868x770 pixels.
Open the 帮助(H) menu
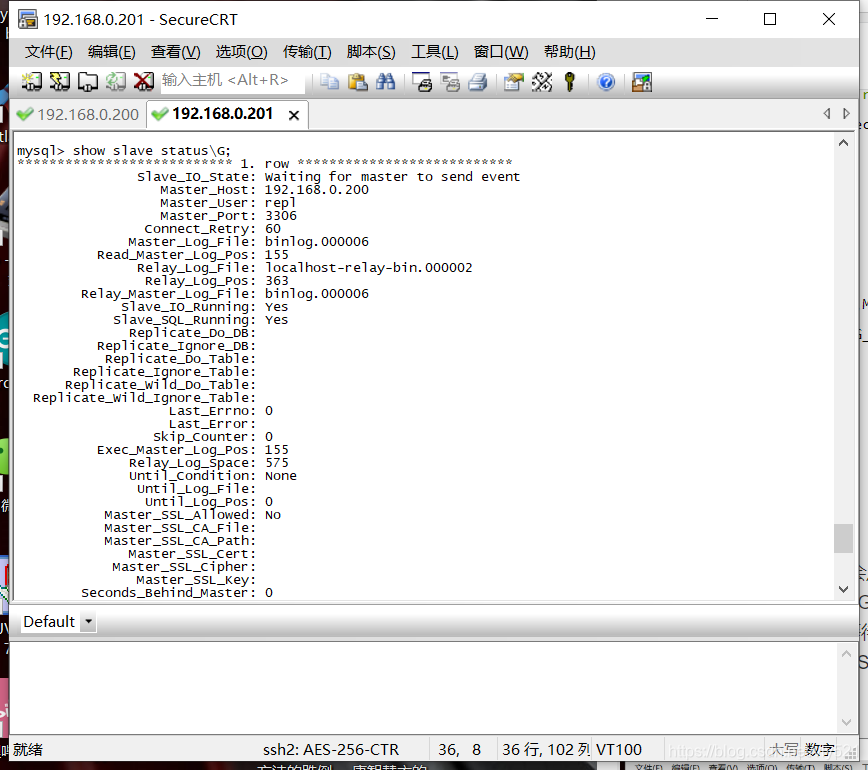point(570,52)
